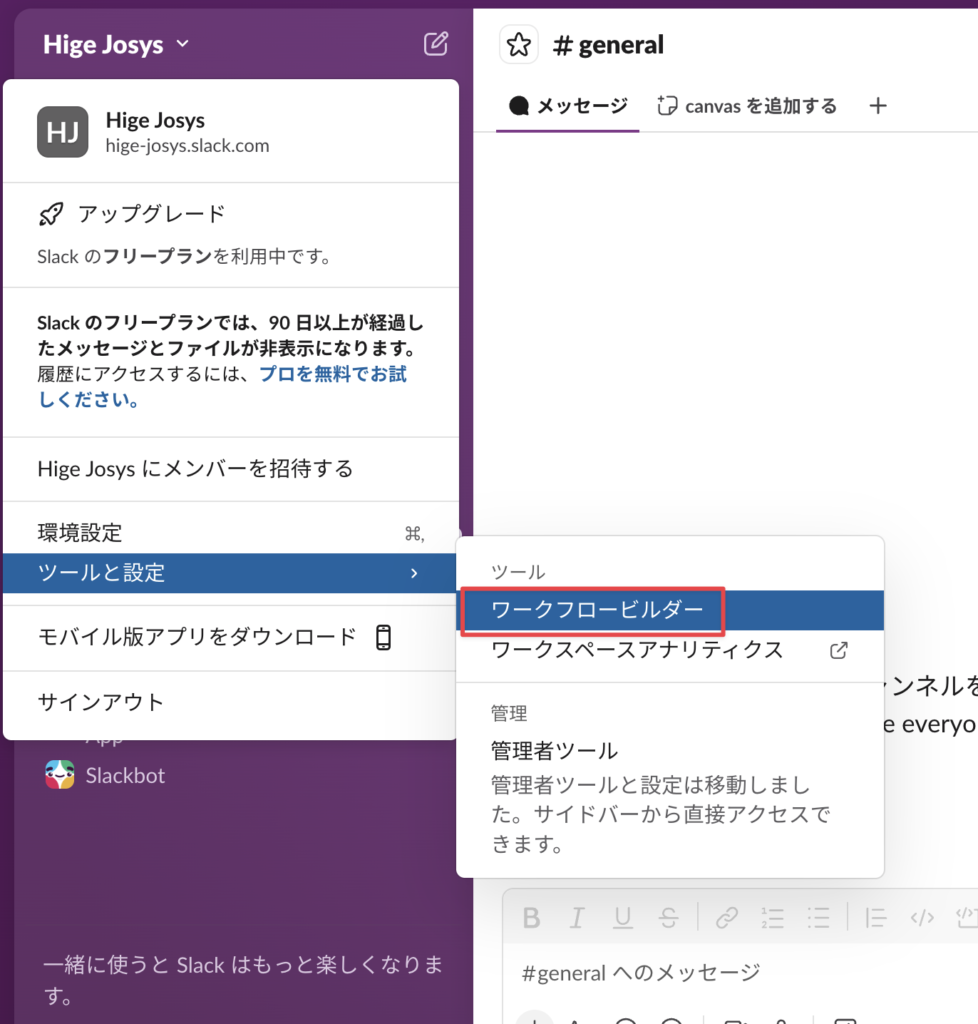The width and height of the screenshot is (978, 1024).
Task: Switch to the canvas を追加する tab
Action: (x=747, y=106)
